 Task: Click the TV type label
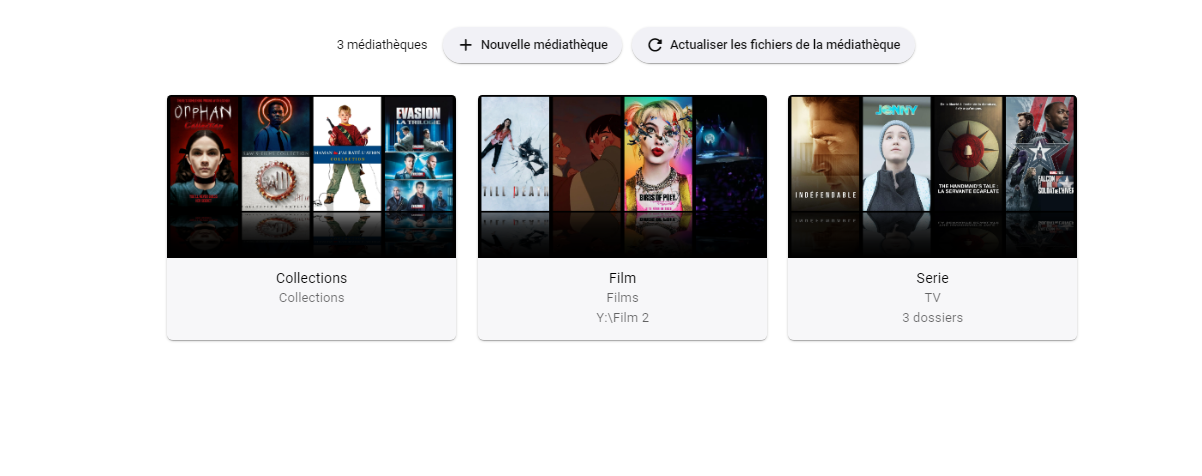(932, 298)
